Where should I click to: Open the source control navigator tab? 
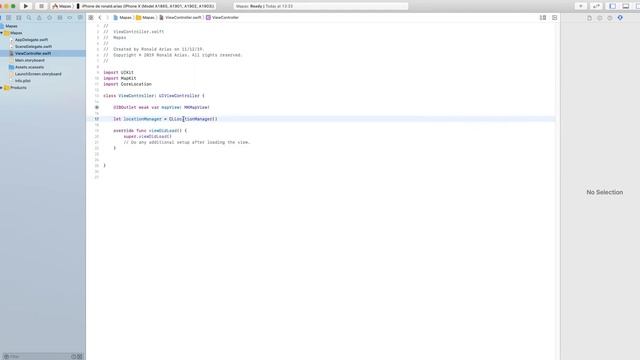tap(9, 18)
